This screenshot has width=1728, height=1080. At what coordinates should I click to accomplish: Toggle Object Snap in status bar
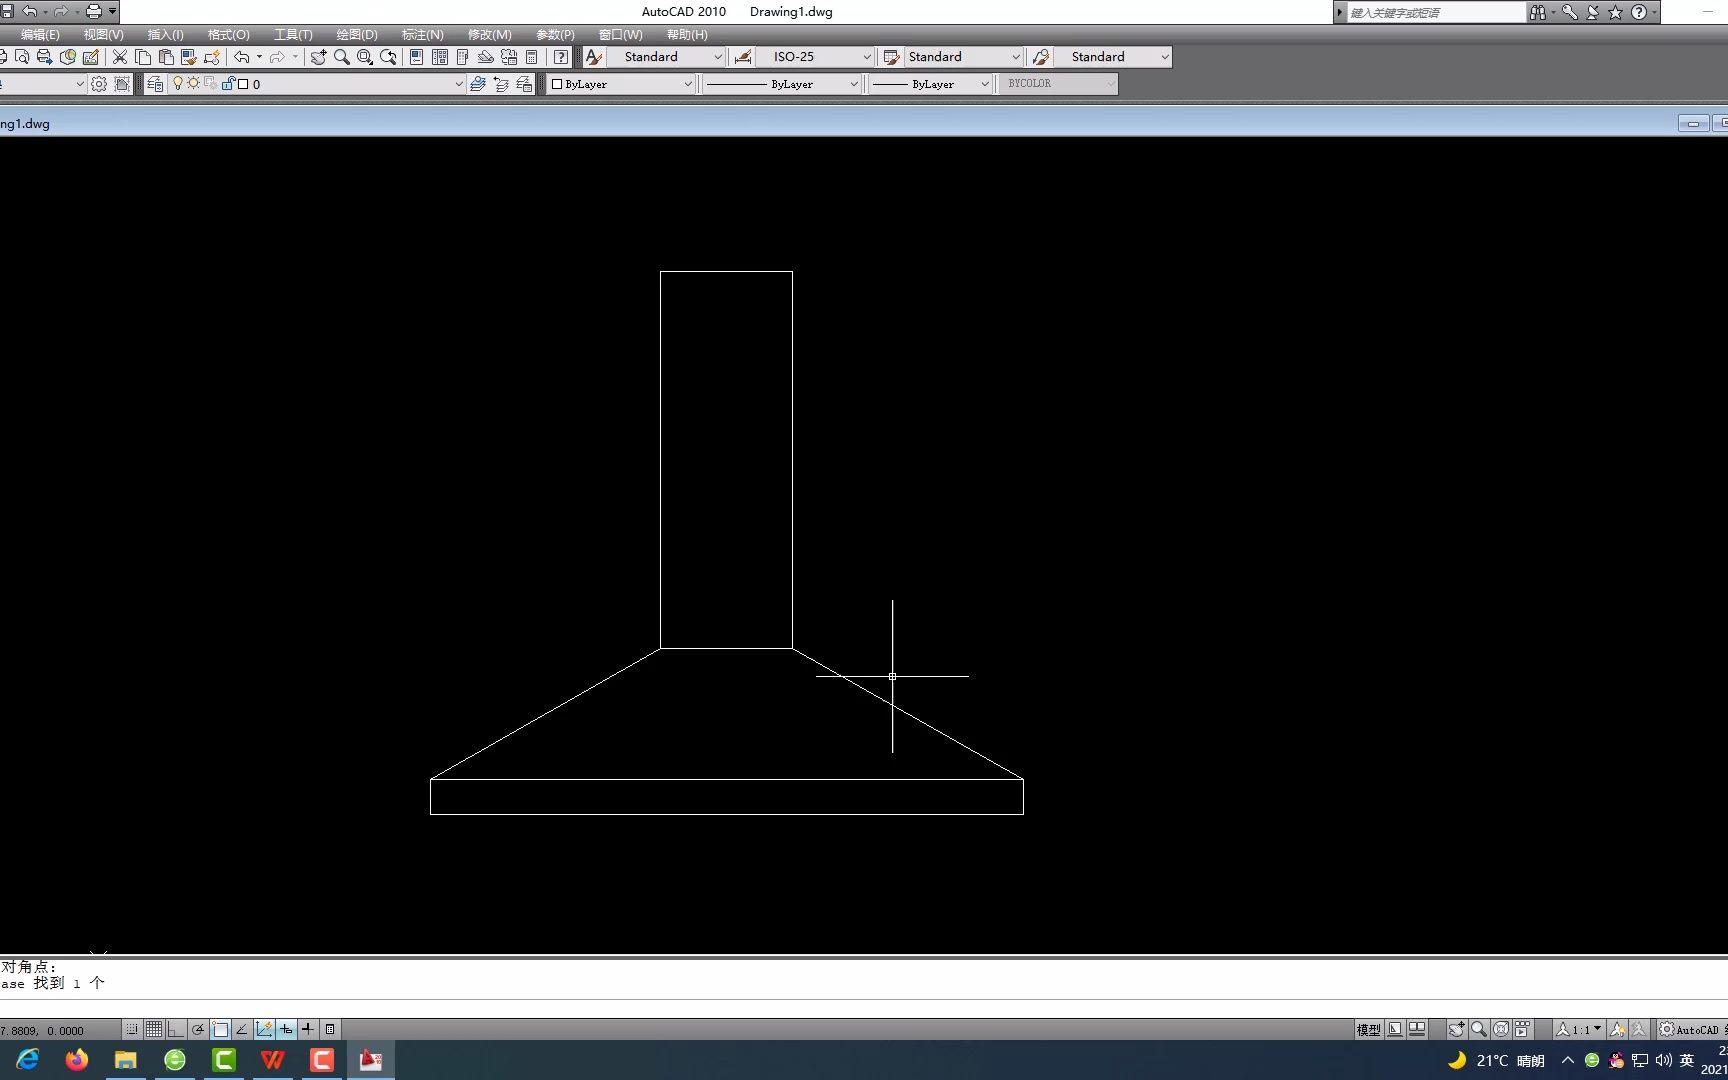point(220,1029)
